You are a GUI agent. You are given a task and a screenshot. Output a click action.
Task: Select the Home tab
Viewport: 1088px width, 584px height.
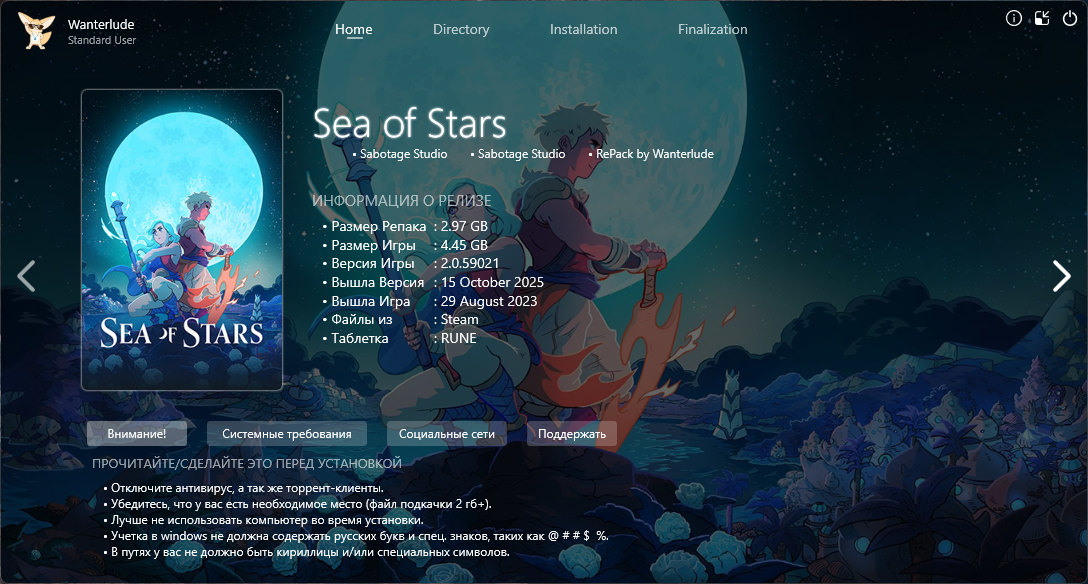(354, 29)
